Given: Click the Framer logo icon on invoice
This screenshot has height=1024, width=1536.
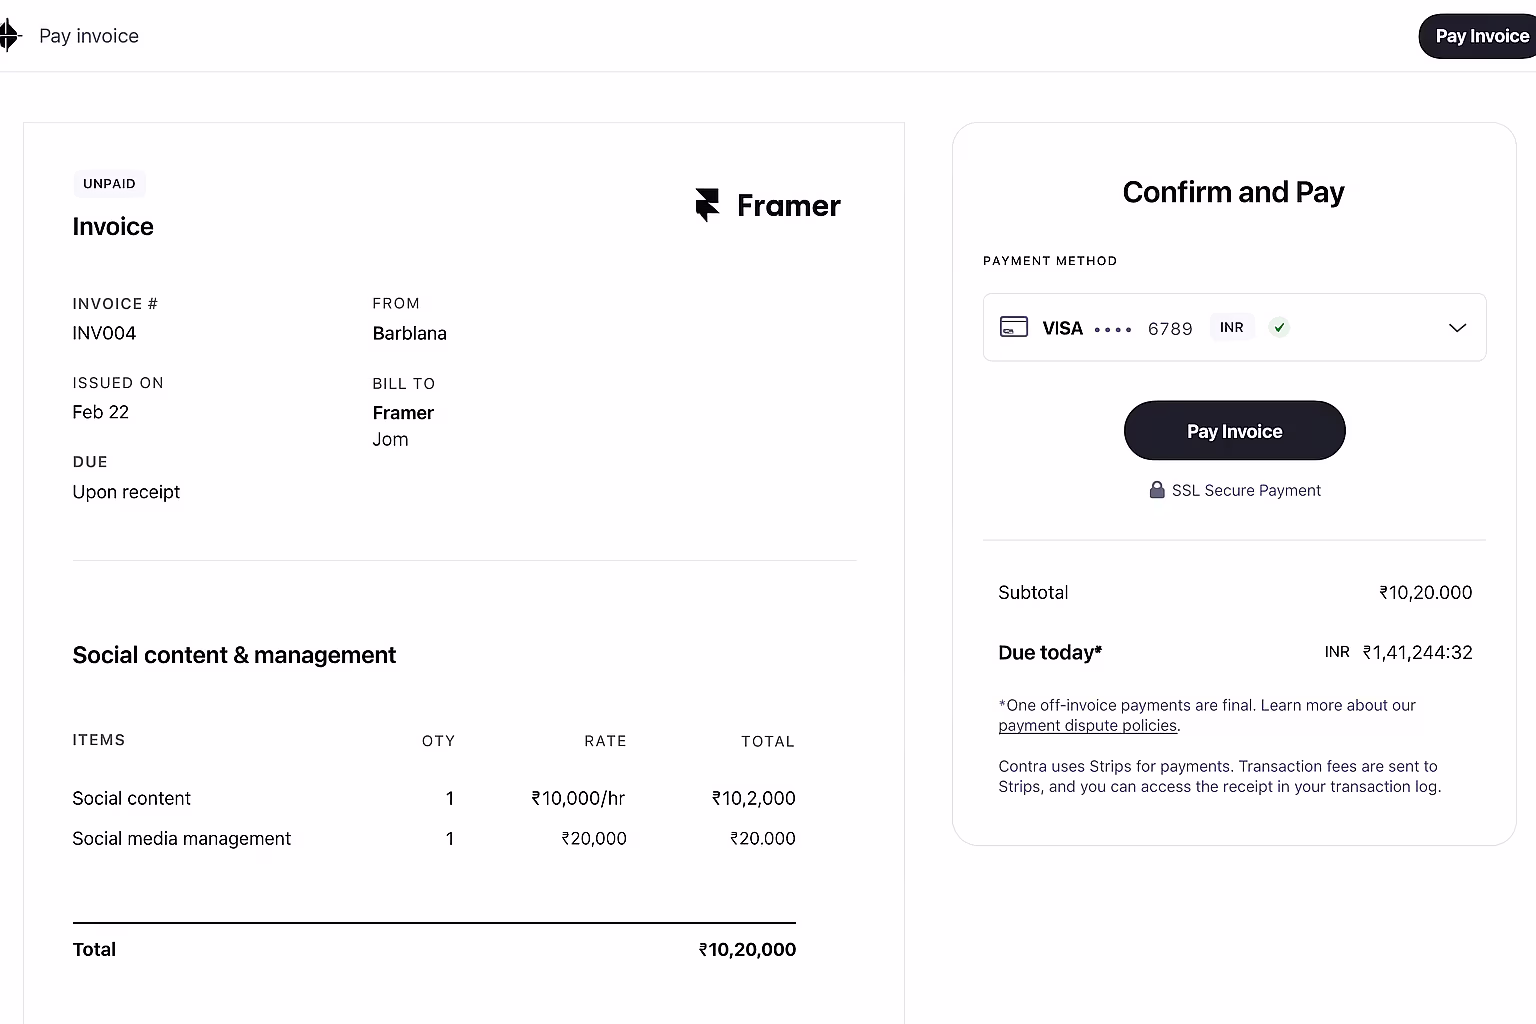Looking at the screenshot, I should 707,205.
